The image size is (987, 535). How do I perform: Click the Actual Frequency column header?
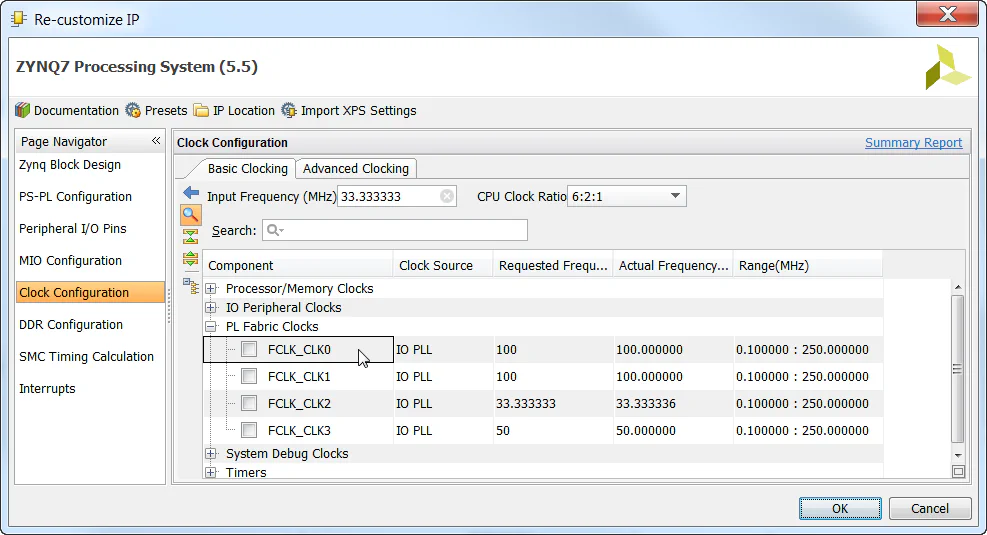tap(673, 266)
